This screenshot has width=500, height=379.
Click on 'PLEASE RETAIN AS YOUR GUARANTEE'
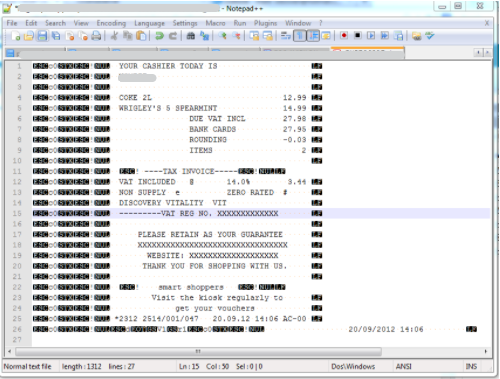coord(210,234)
